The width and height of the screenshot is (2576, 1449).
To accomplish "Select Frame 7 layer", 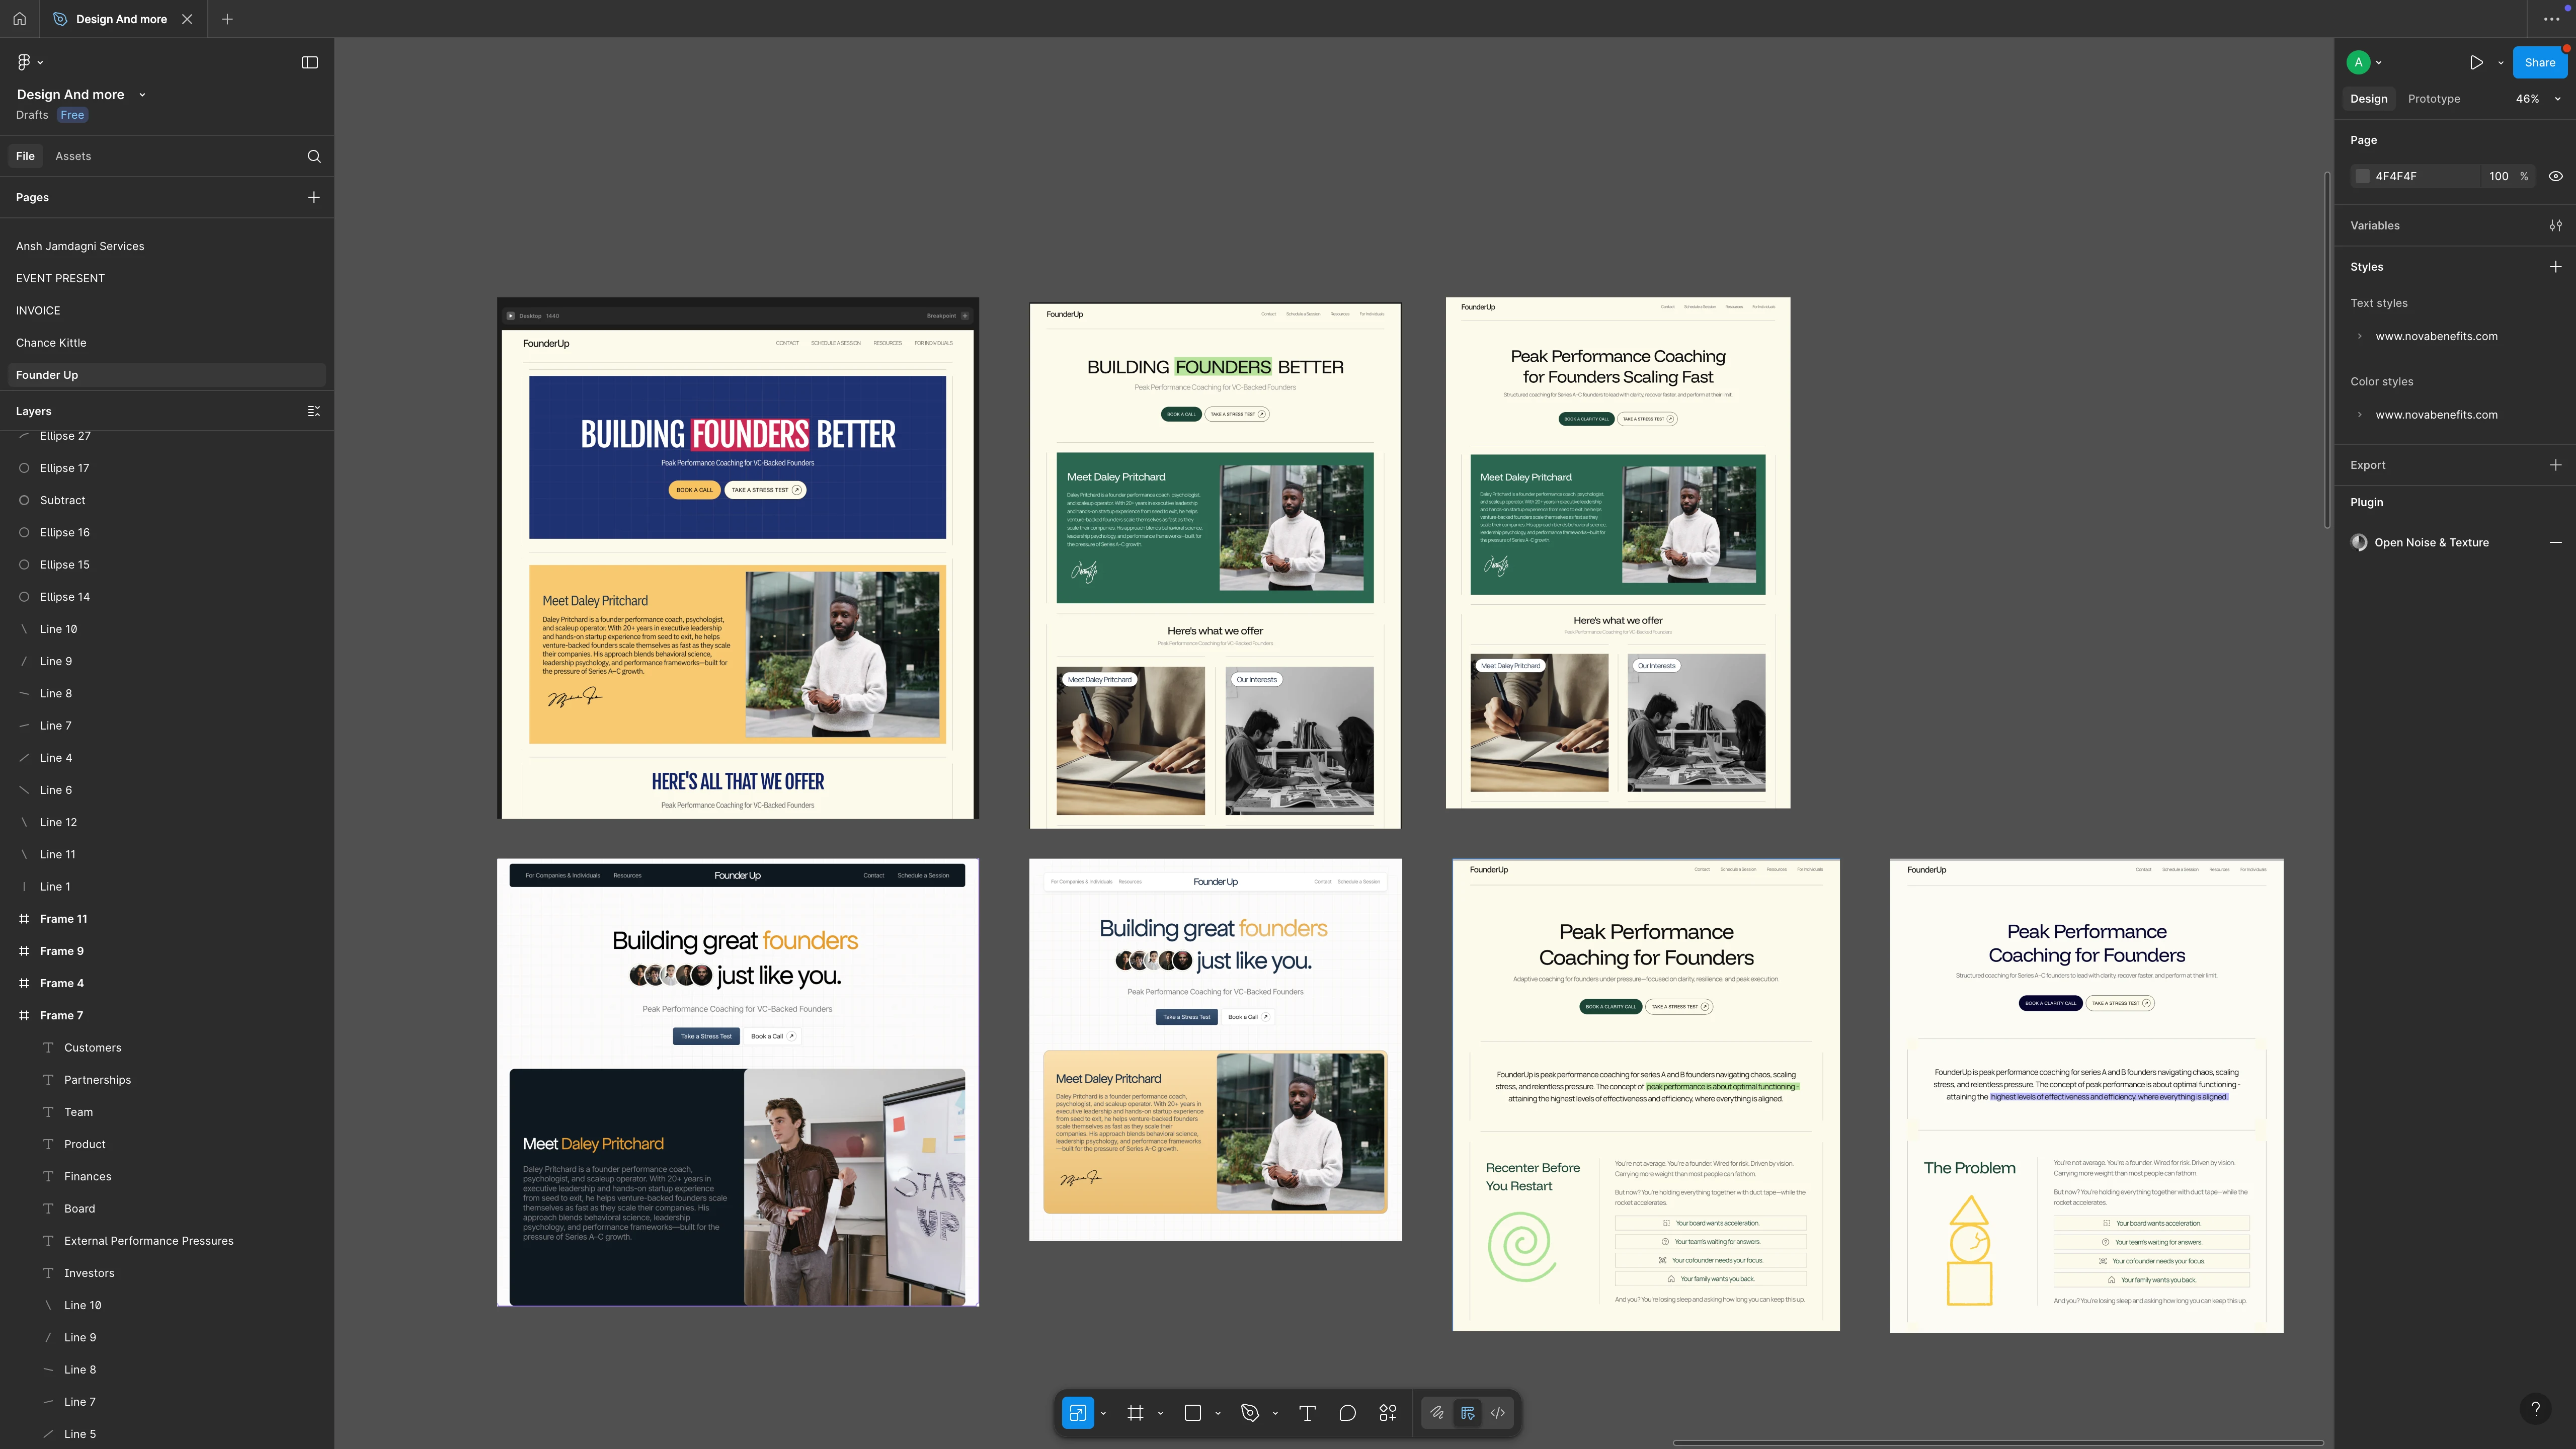I will [x=167, y=1015].
